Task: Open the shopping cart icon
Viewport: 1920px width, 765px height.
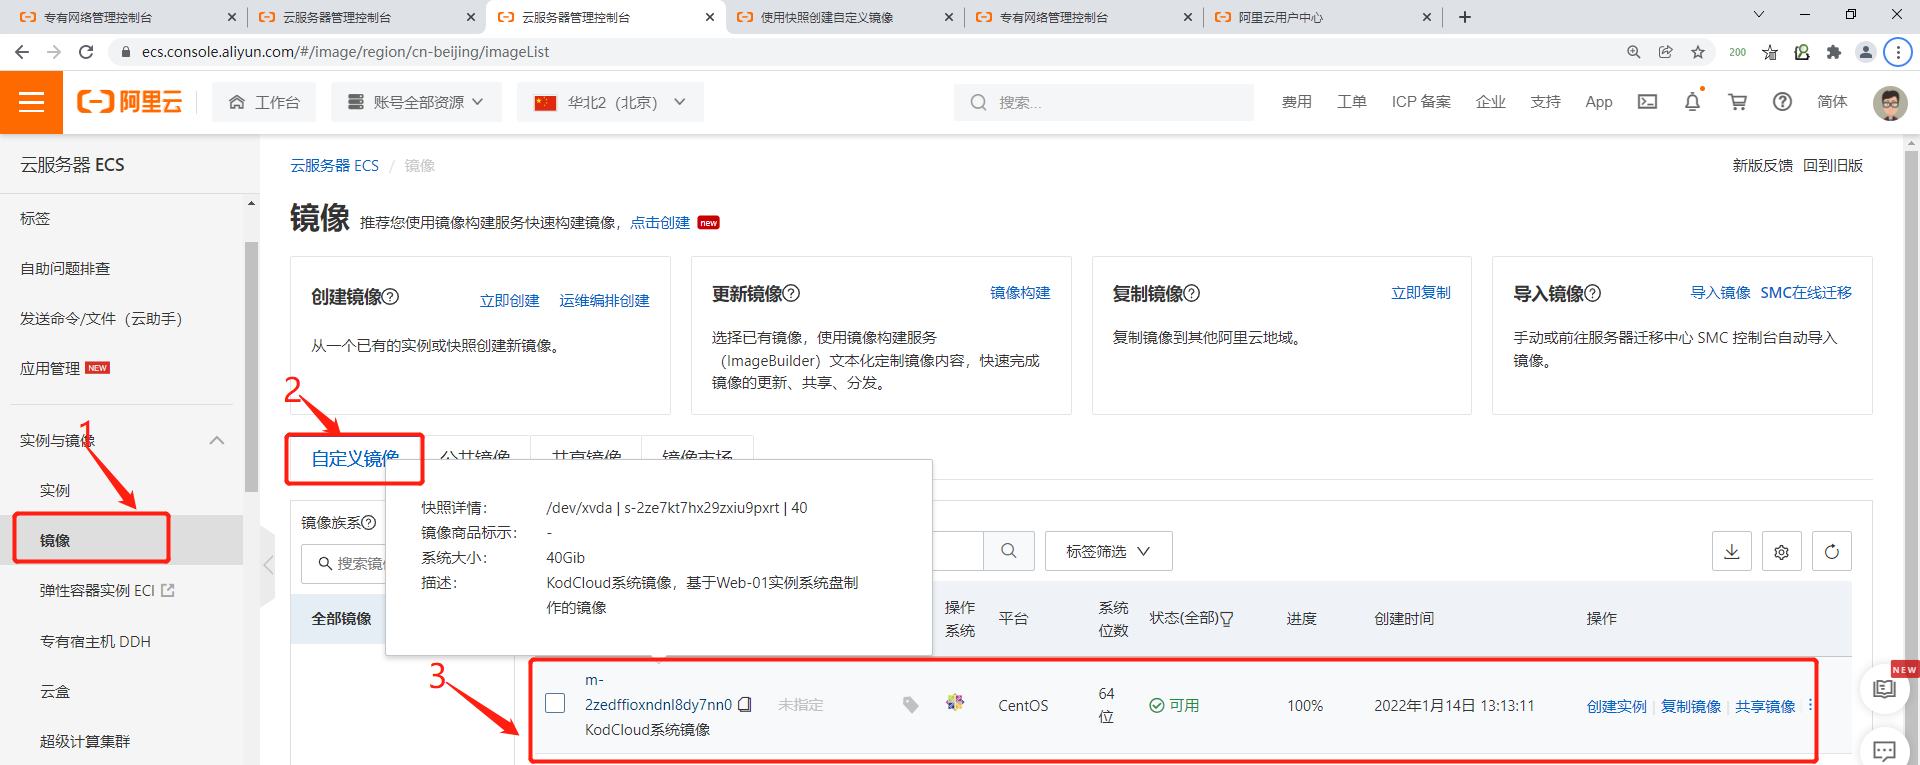Action: (x=1738, y=102)
